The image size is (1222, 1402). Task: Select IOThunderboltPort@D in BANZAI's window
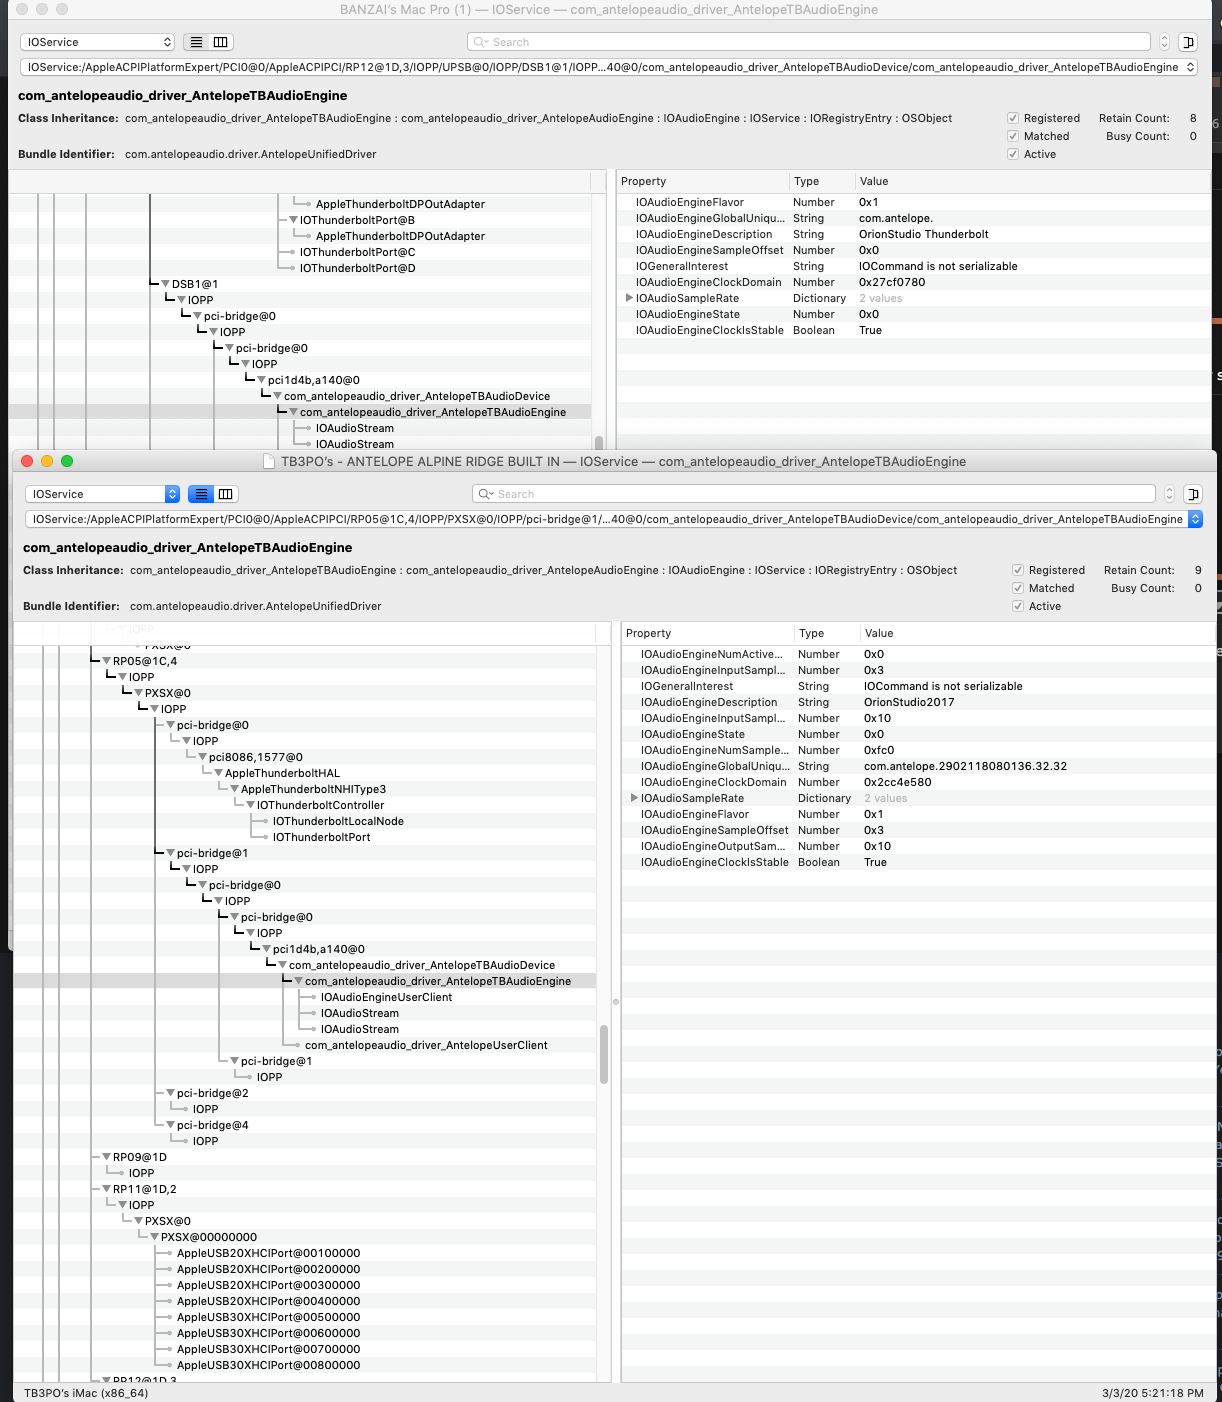point(357,268)
